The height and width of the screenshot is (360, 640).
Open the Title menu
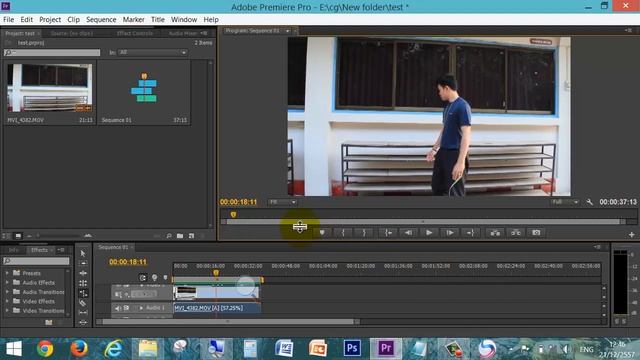point(158,20)
